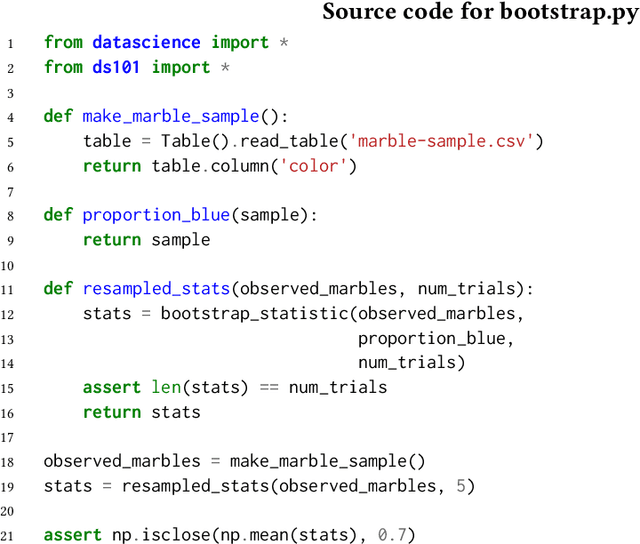Image resolution: width=640 pixels, height=544 pixels.
Task: Click the 0.7 value on the last line
Action: coord(391,535)
